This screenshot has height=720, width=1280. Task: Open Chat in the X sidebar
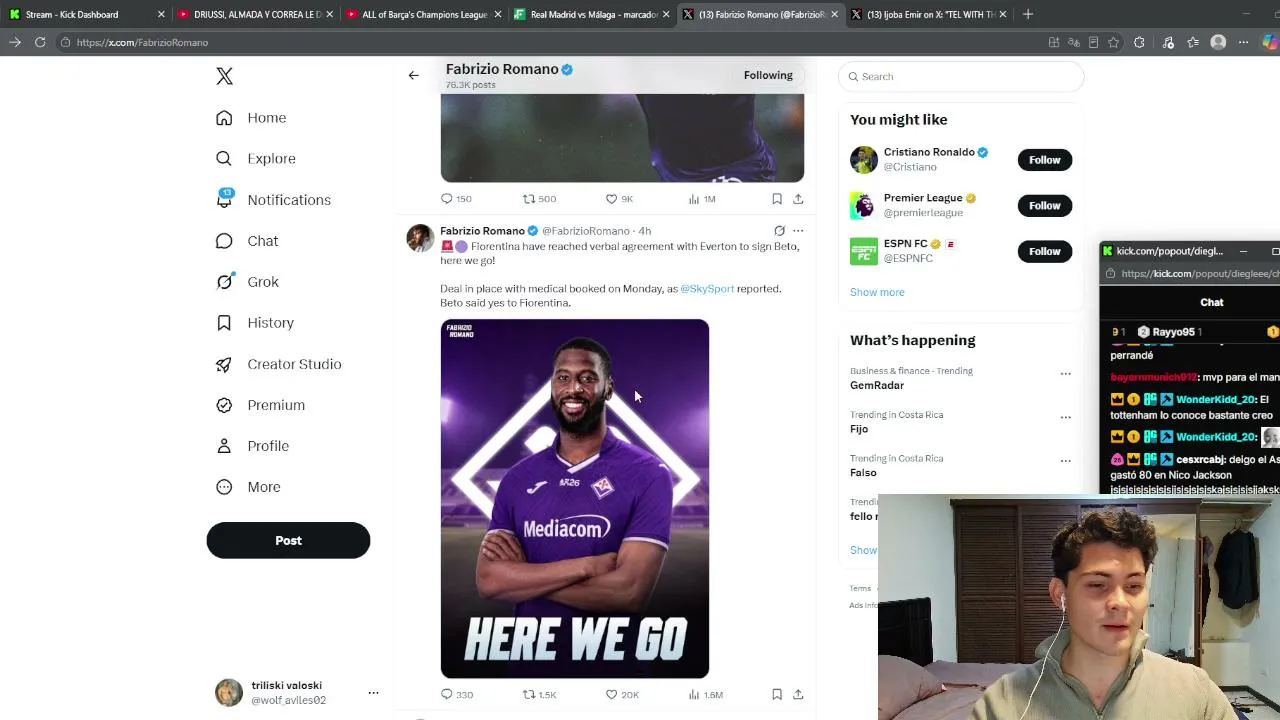[x=247, y=241]
